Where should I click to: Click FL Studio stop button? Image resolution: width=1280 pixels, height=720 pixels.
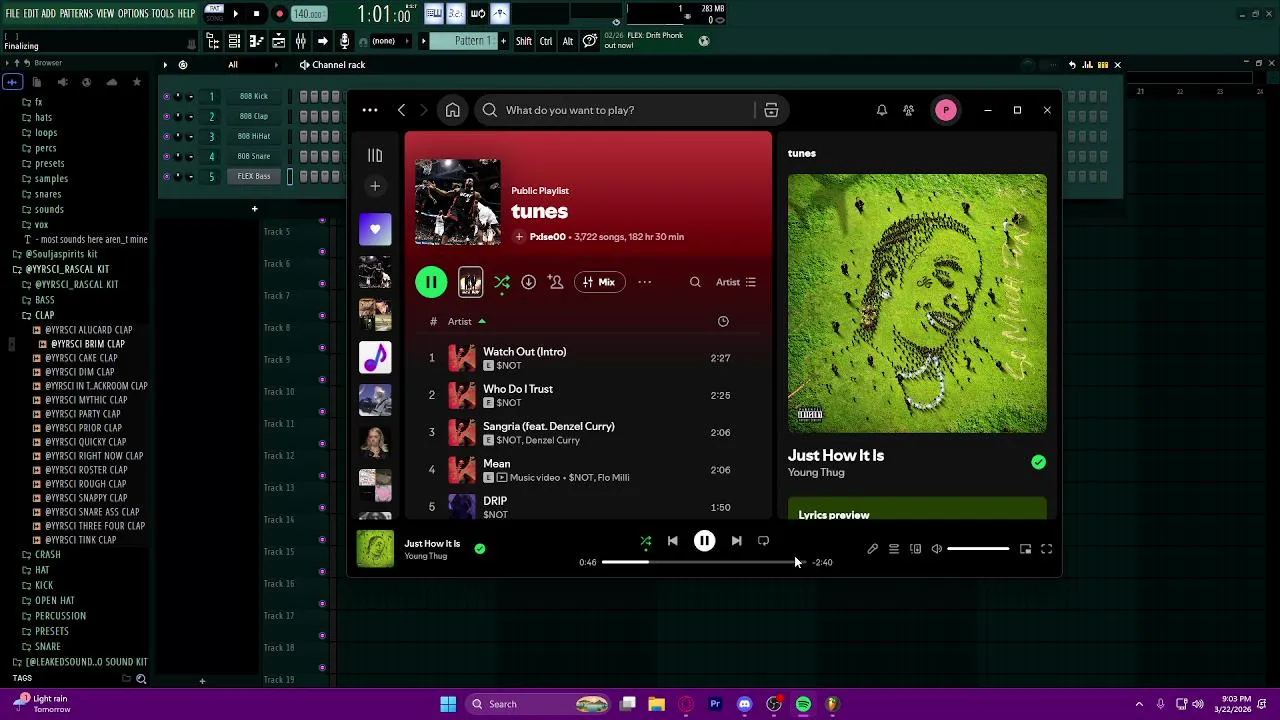pyautogui.click(x=256, y=14)
